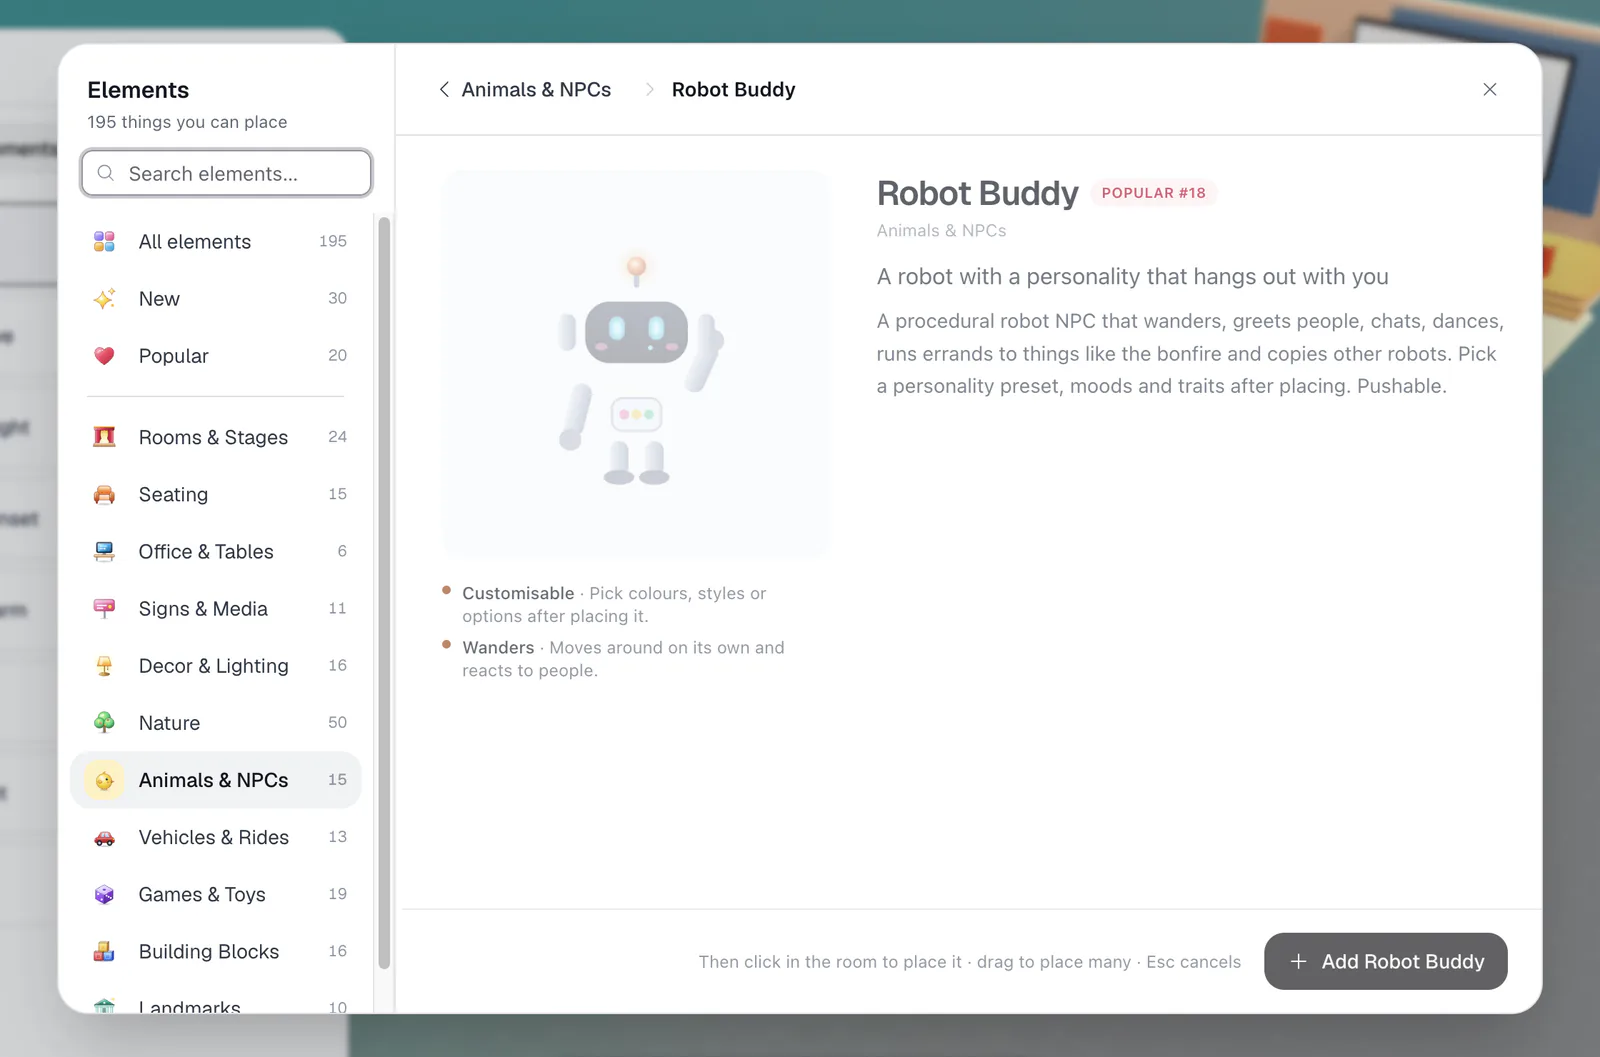Click the Customisable feature text

coord(614,604)
